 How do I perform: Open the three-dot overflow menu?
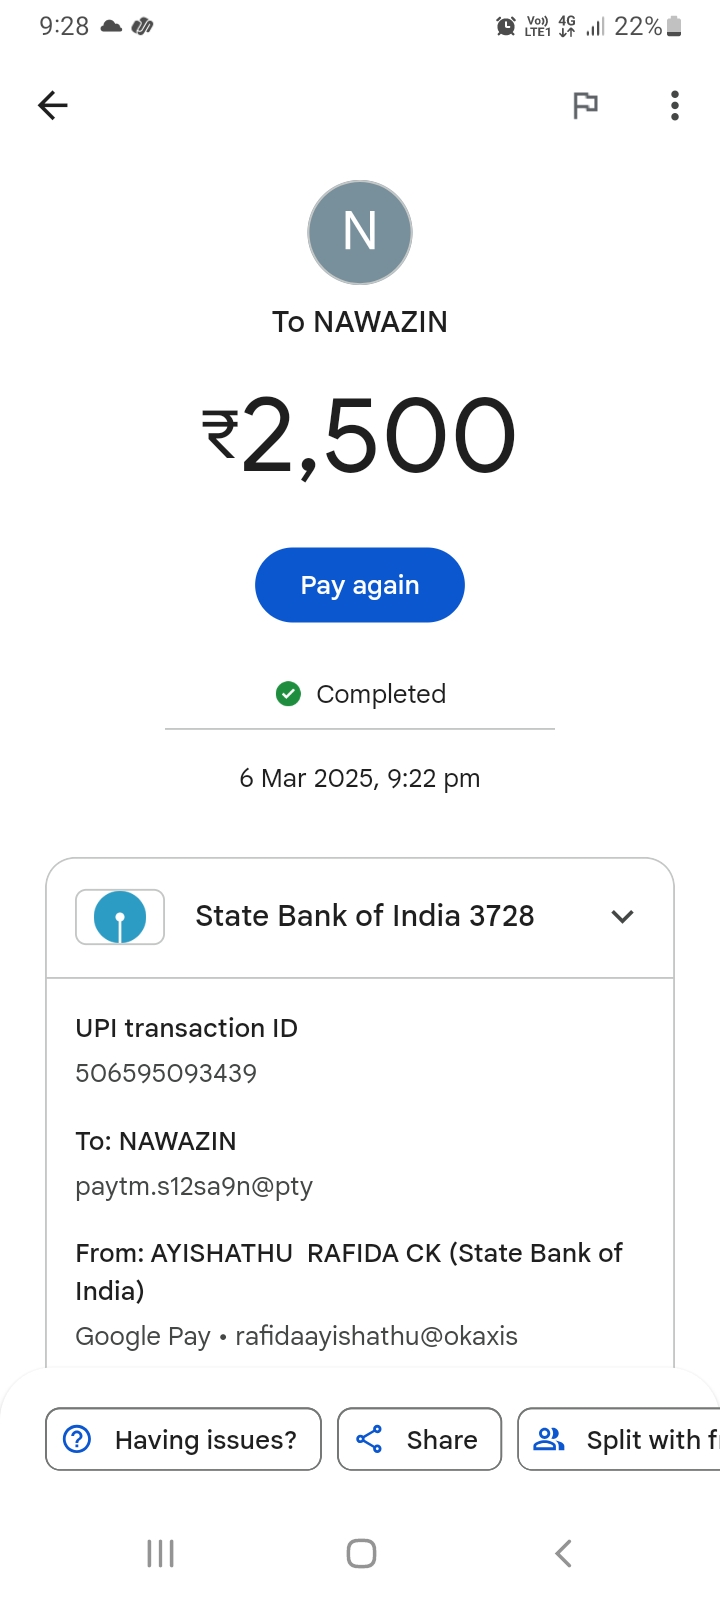(x=675, y=105)
